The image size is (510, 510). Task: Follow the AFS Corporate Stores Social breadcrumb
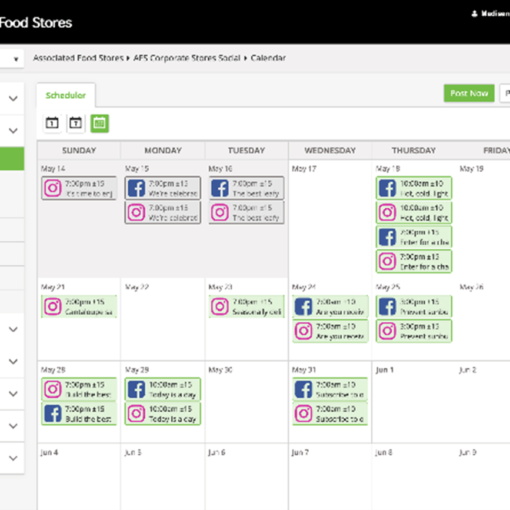tap(187, 58)
